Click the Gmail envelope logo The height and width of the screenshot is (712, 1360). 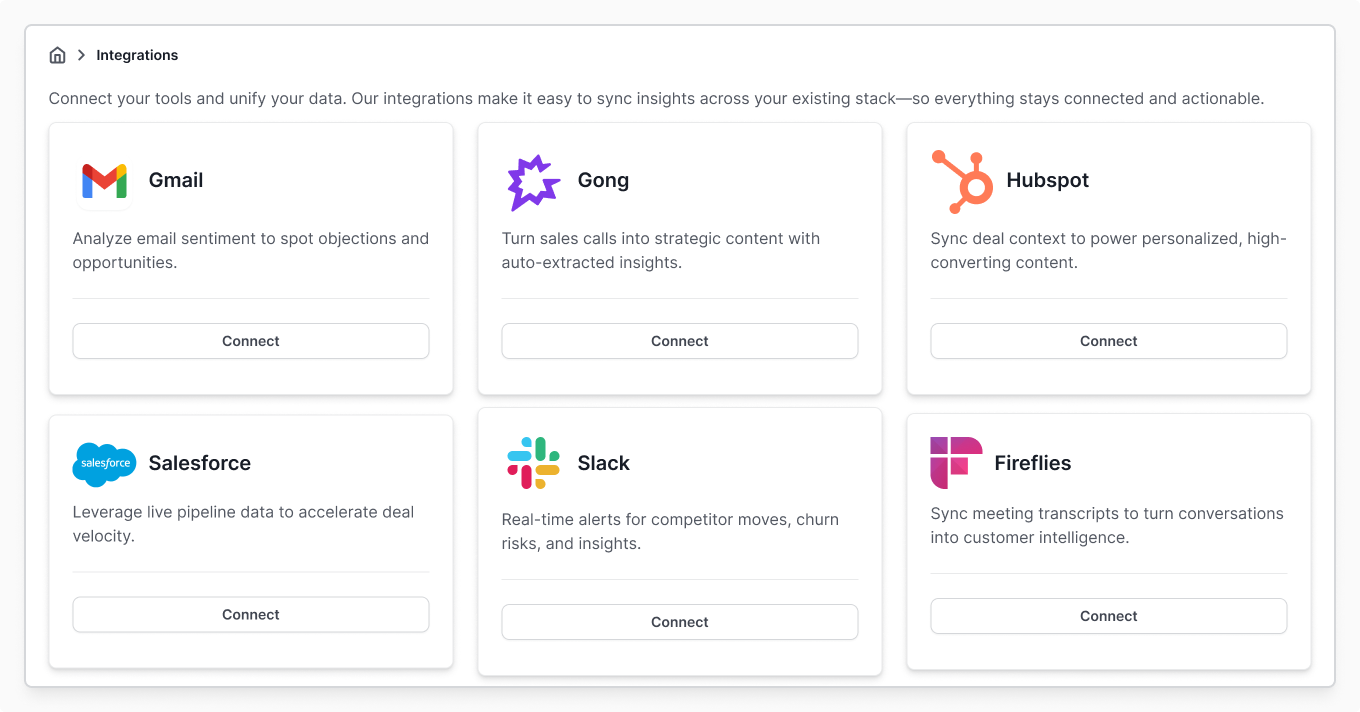pos(104,181)
